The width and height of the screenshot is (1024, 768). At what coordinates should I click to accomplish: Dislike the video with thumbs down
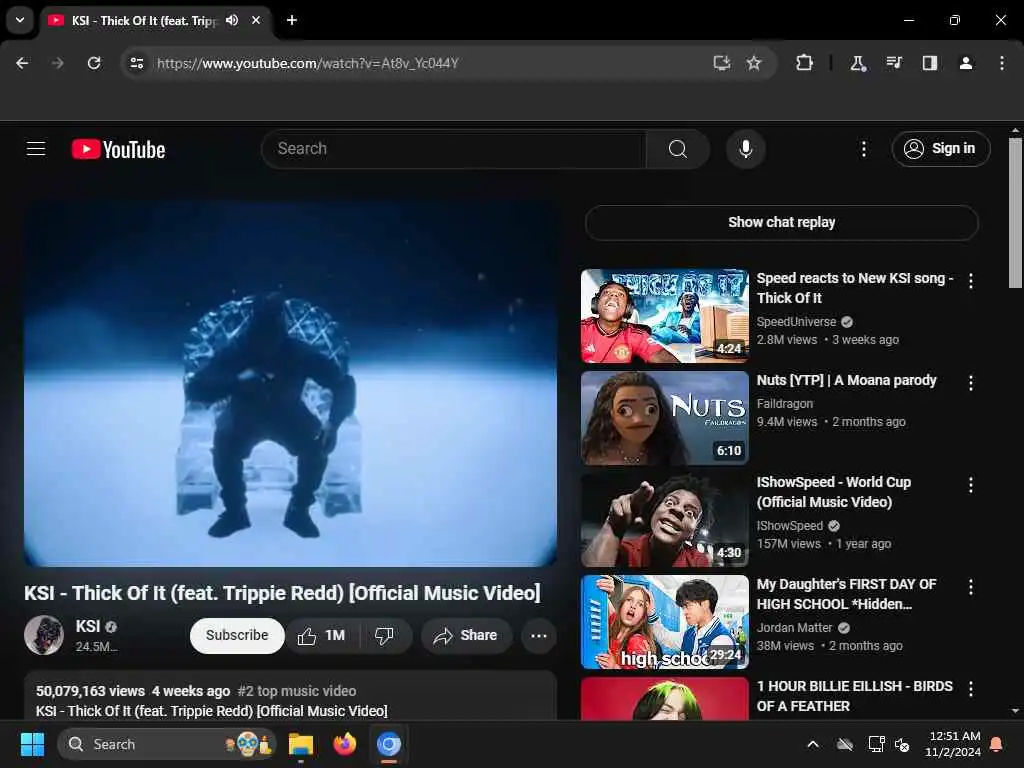[385, 635]
